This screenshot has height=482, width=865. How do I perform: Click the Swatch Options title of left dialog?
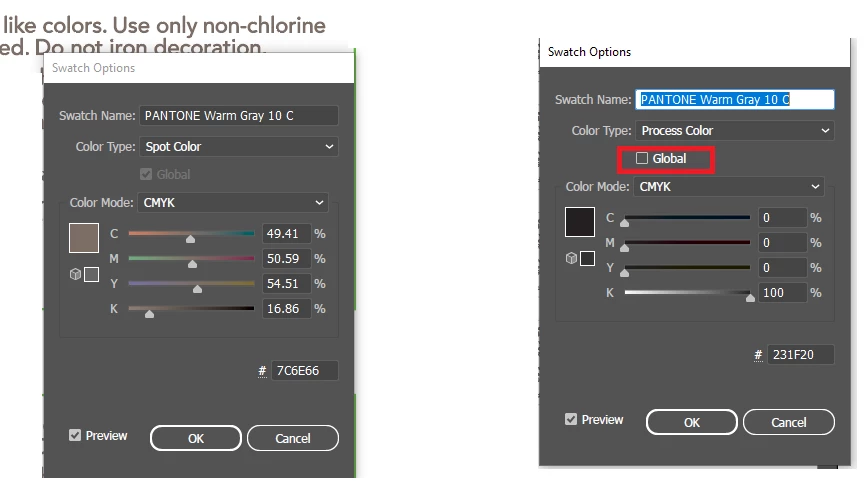(93, 68)
